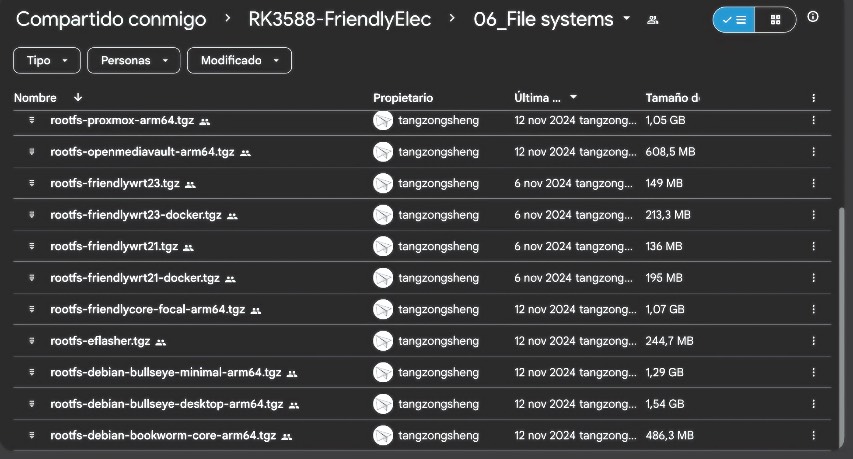Open more actions for rootfs-friendlycore-focal-arm64.tgz
The height and width of the screenshot is (459, 853).
click(813, 309)
